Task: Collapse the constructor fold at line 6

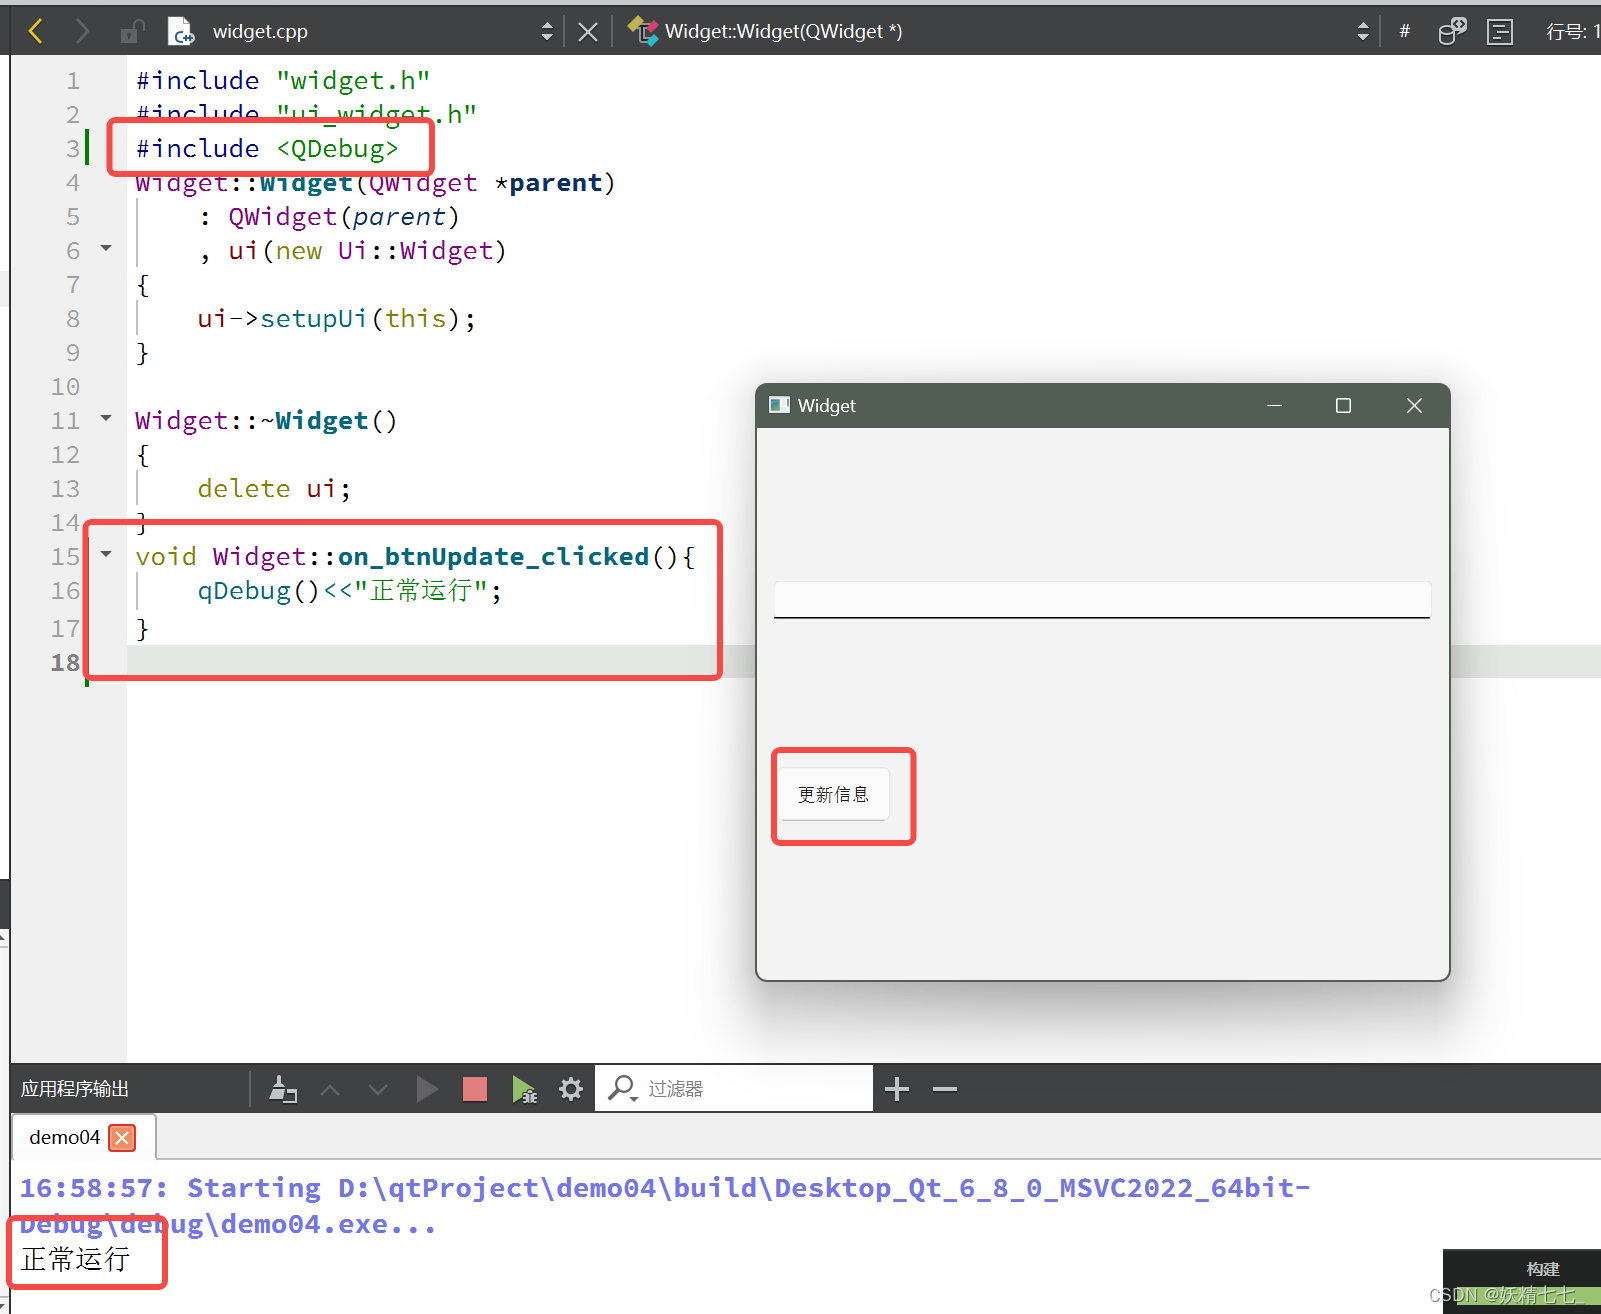Action: click(106, 248)
